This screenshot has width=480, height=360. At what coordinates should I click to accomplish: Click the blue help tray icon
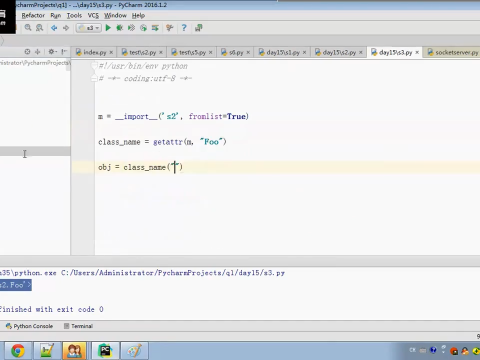coord(433,350)
